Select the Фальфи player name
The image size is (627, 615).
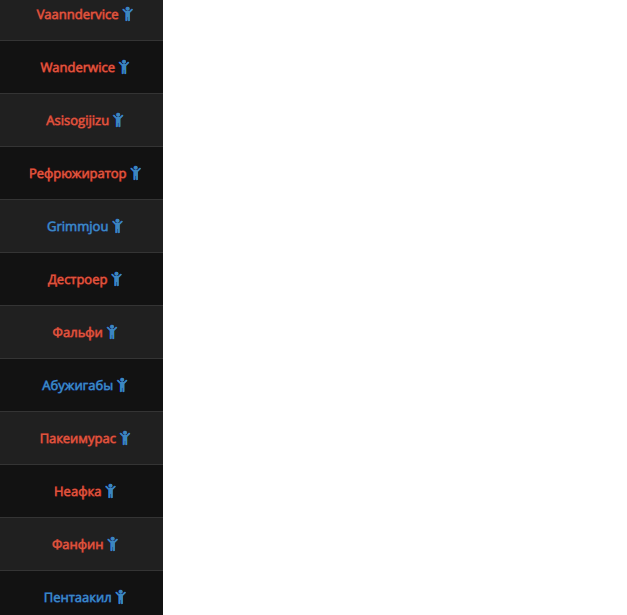click(78, 333)
